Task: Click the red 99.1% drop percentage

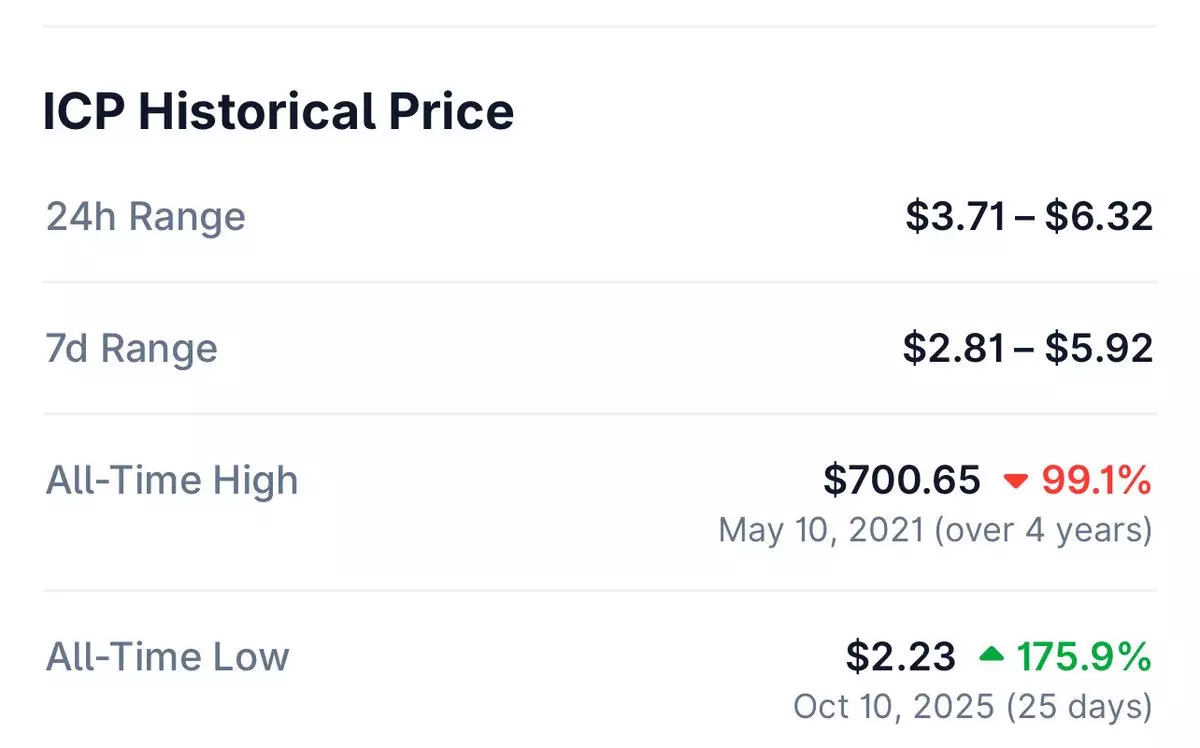Action: [x=1097, y=481]
